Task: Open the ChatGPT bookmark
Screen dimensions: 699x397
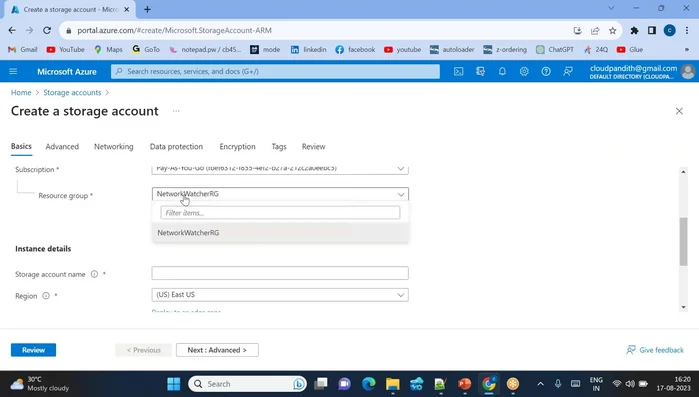Action: click(x=555, y=49)
